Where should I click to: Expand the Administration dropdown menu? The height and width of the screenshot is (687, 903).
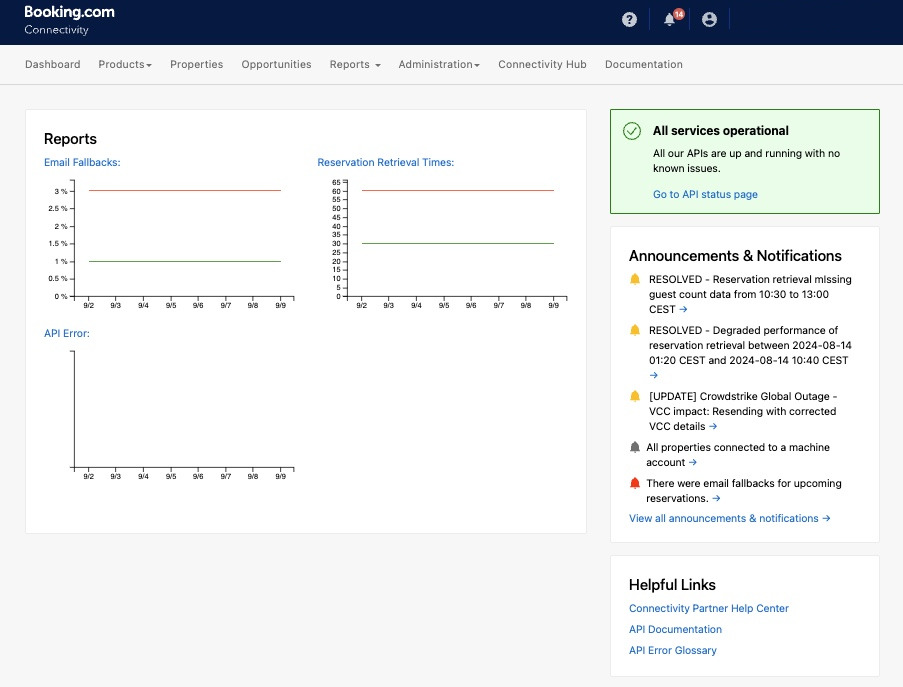click(439, 65)
